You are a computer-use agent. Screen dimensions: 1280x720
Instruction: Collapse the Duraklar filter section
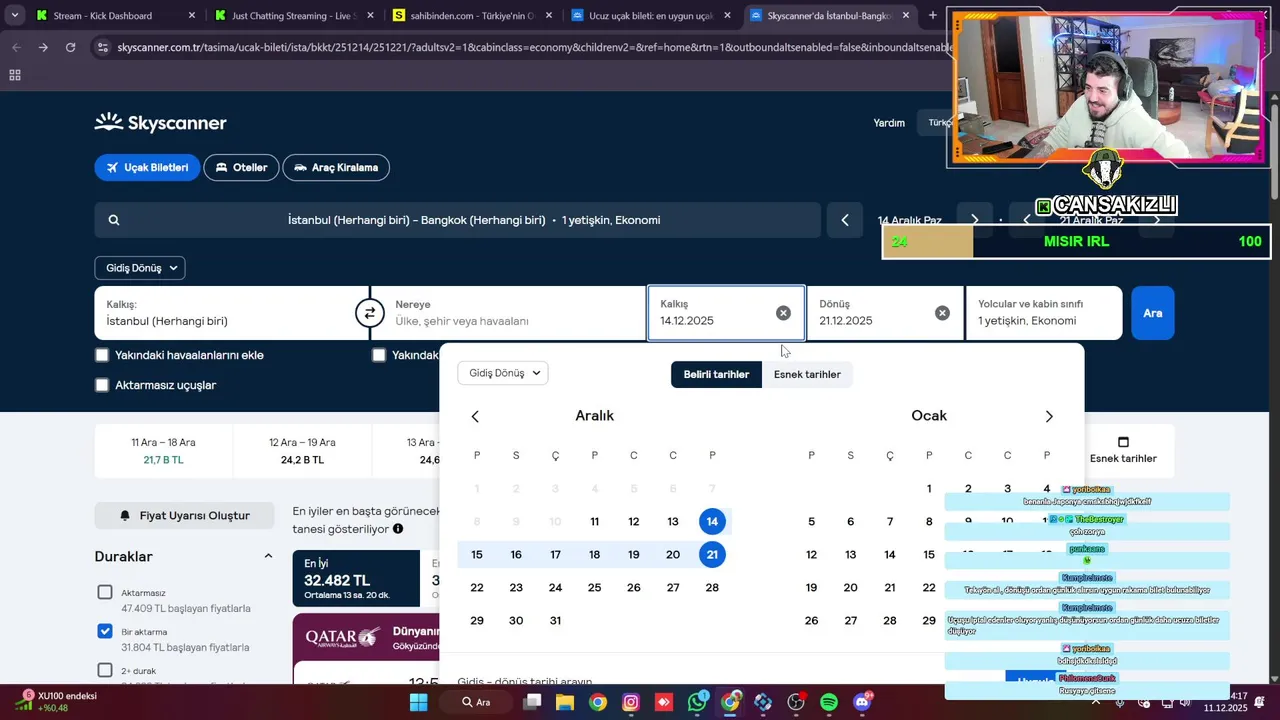[x=268, y=556]
